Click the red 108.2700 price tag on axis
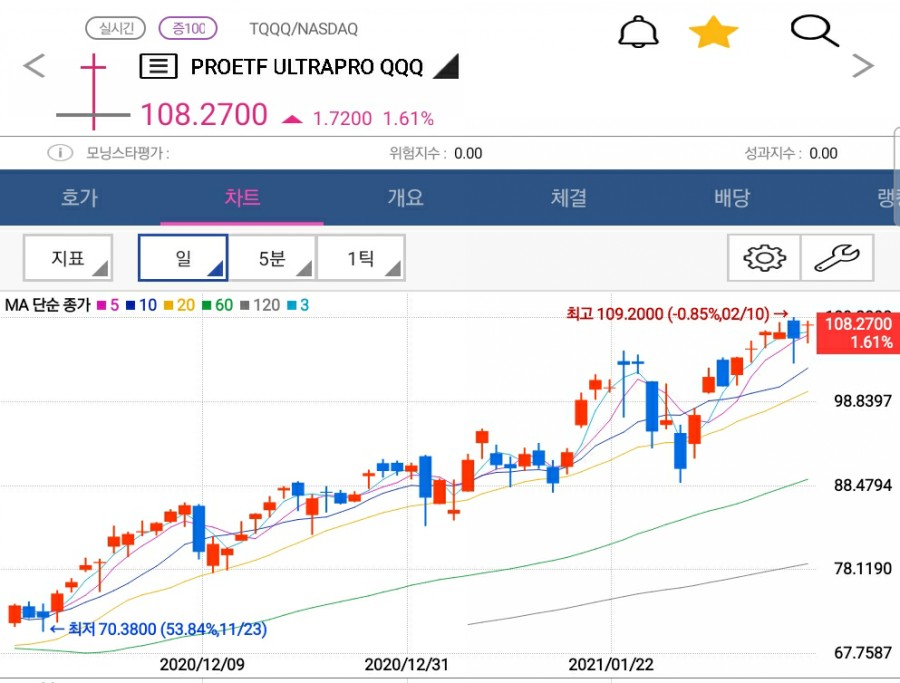Screen dimensions: 900x683 pos(858,333)
